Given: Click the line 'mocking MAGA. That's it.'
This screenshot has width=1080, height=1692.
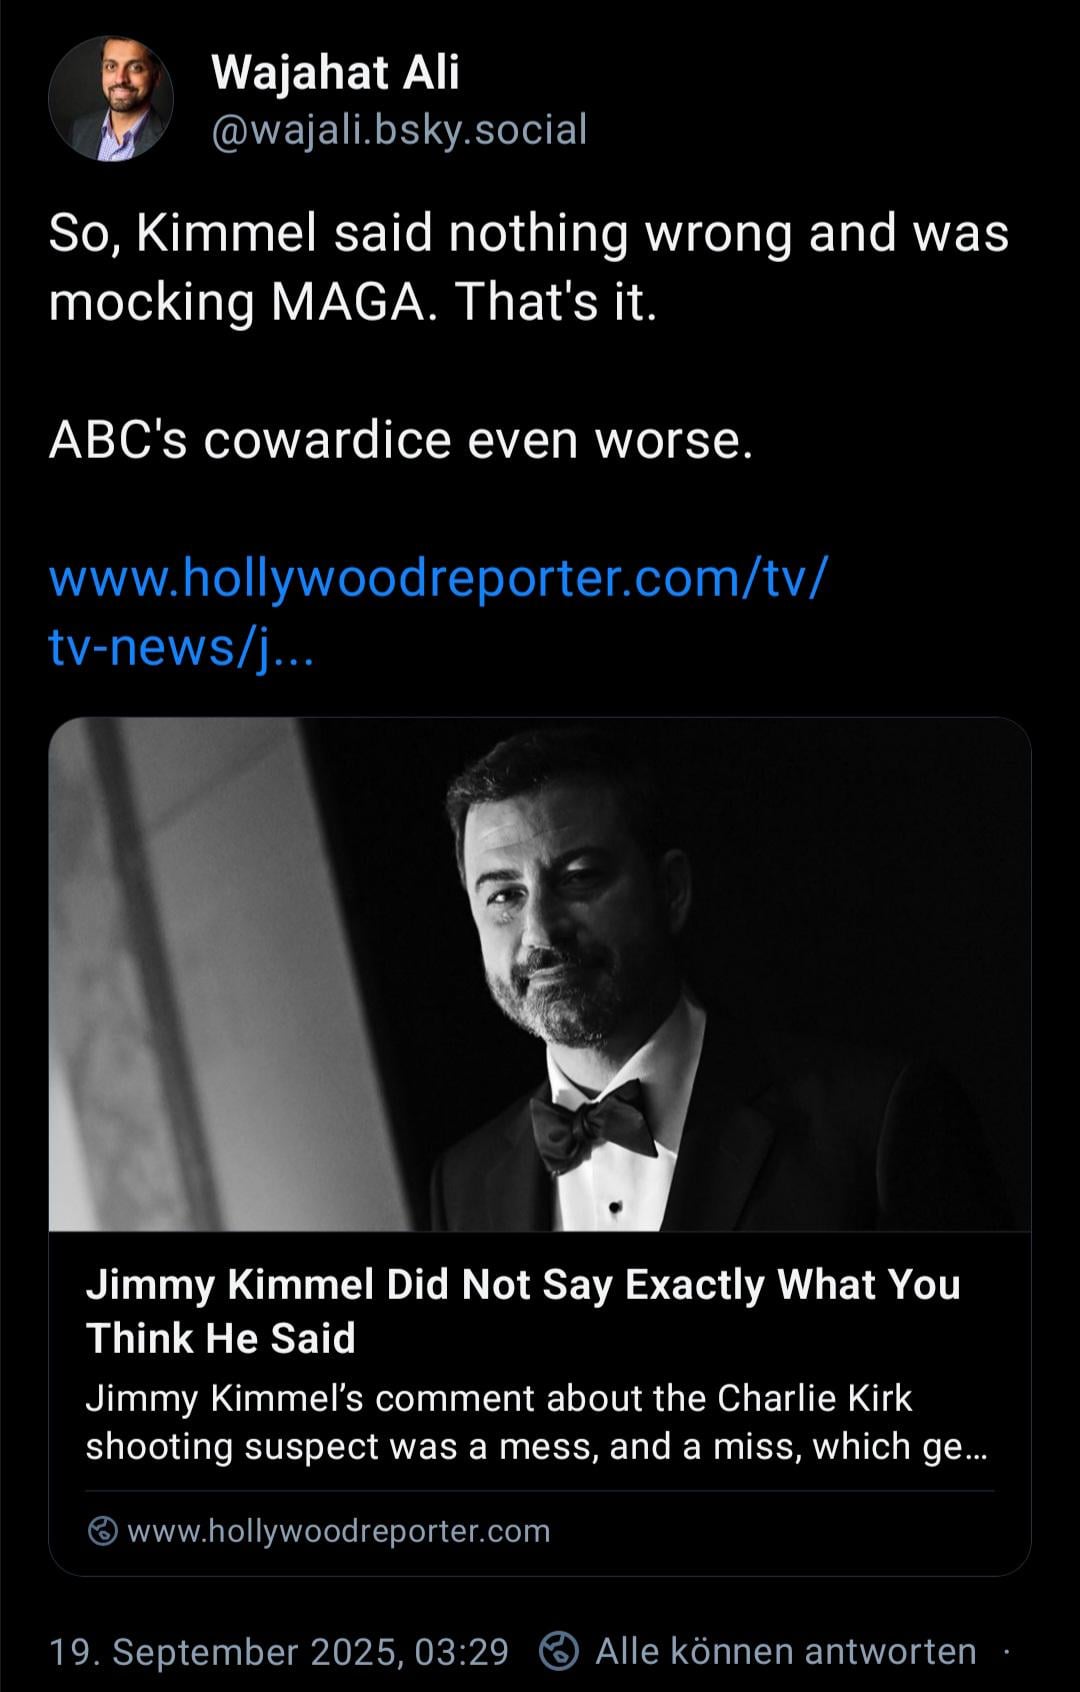Looking at the screenshot, I should (353, 302).
